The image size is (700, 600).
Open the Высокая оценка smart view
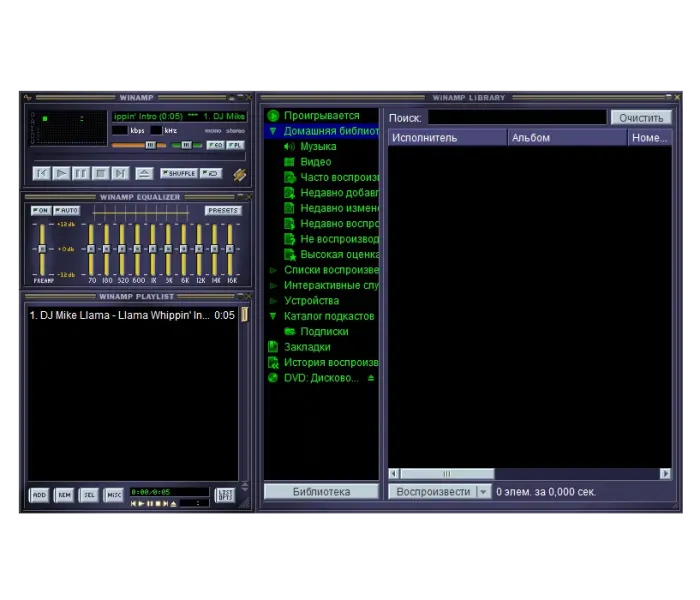pos(331,254)
